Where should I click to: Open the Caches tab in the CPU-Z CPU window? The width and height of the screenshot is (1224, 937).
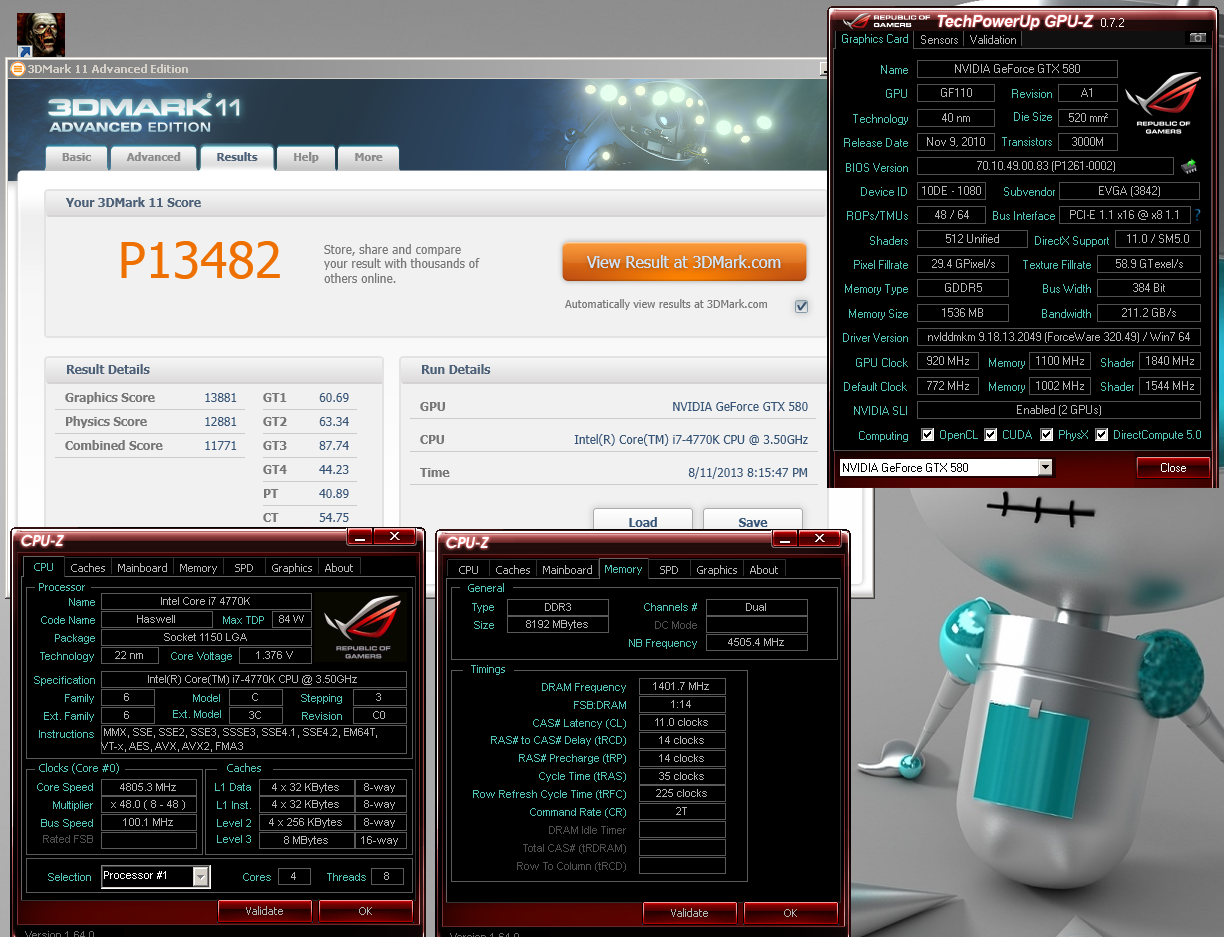pyautogui.click(x=88, y=568)
